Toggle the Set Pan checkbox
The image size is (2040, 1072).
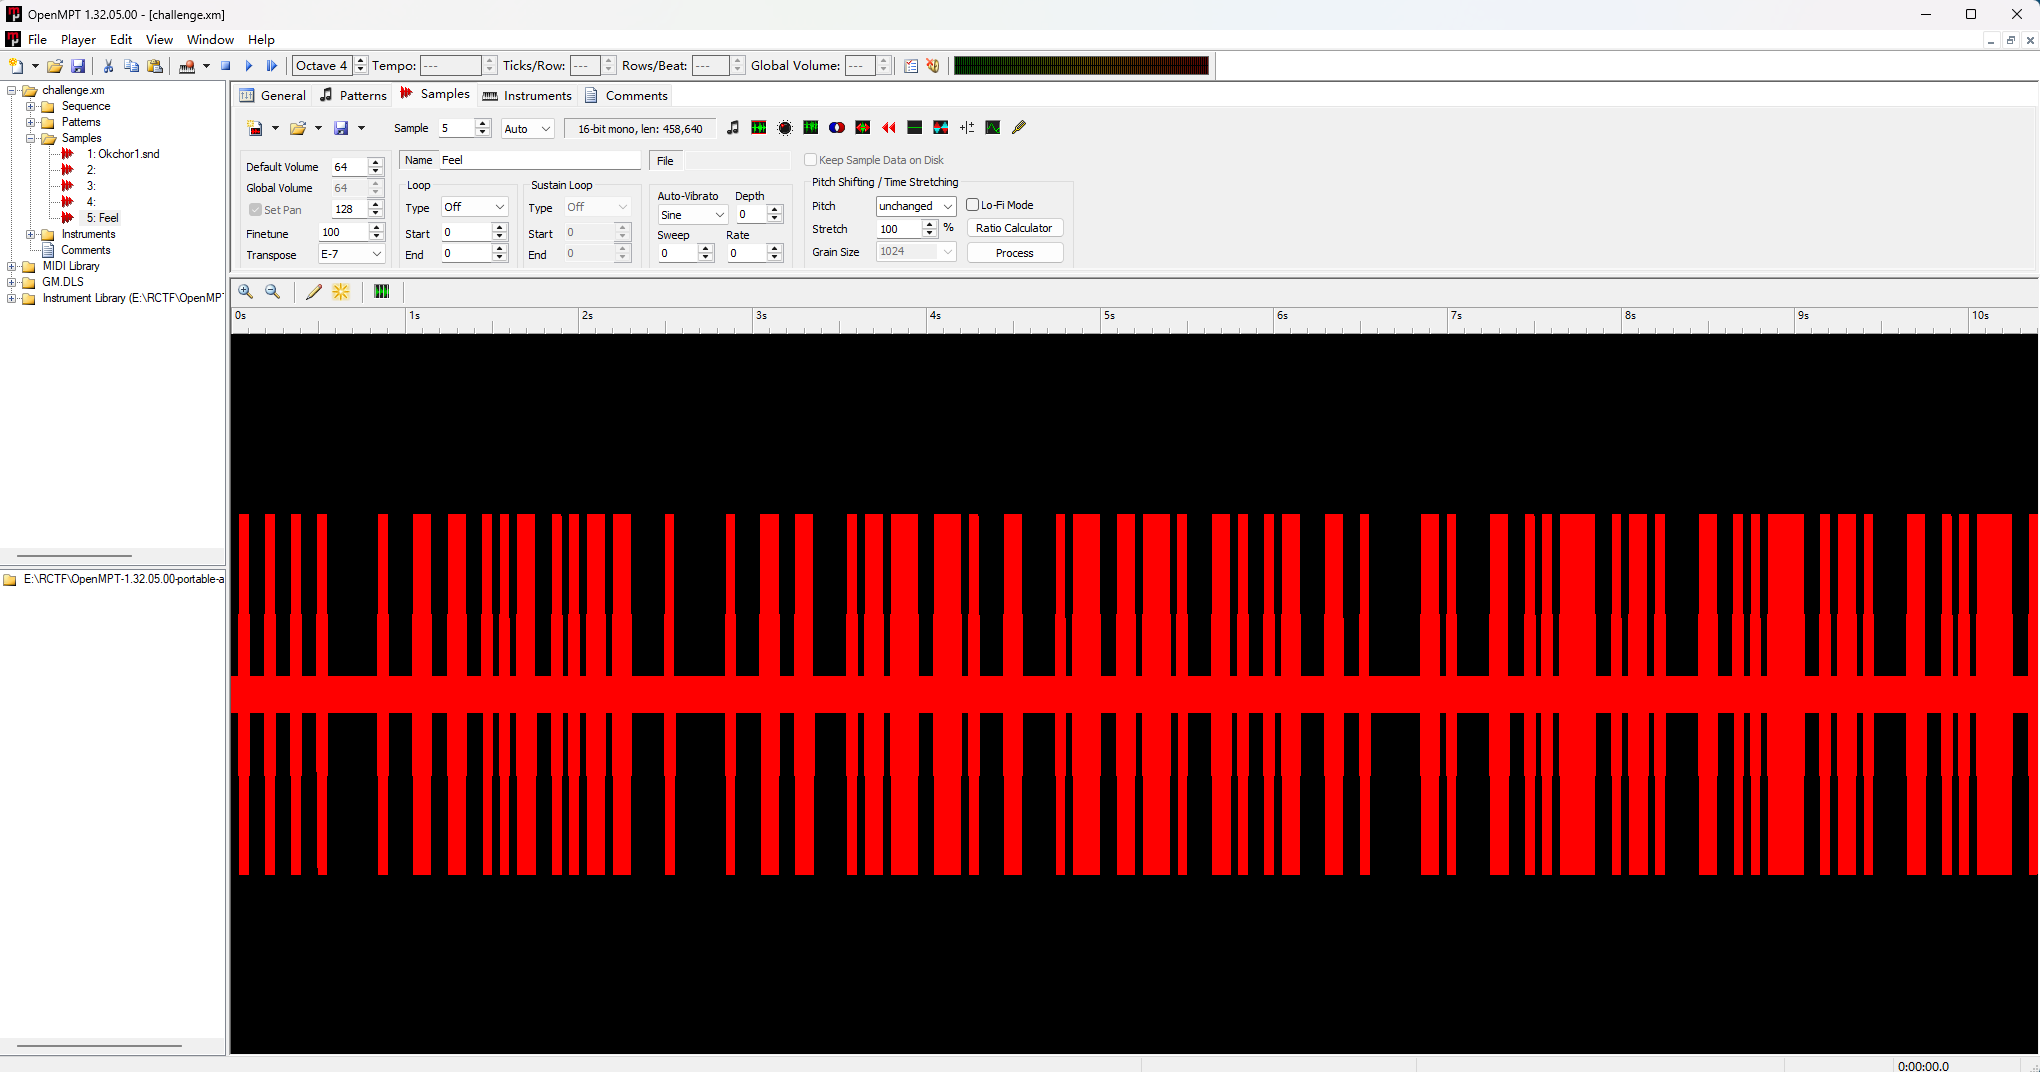pos(256,210)
